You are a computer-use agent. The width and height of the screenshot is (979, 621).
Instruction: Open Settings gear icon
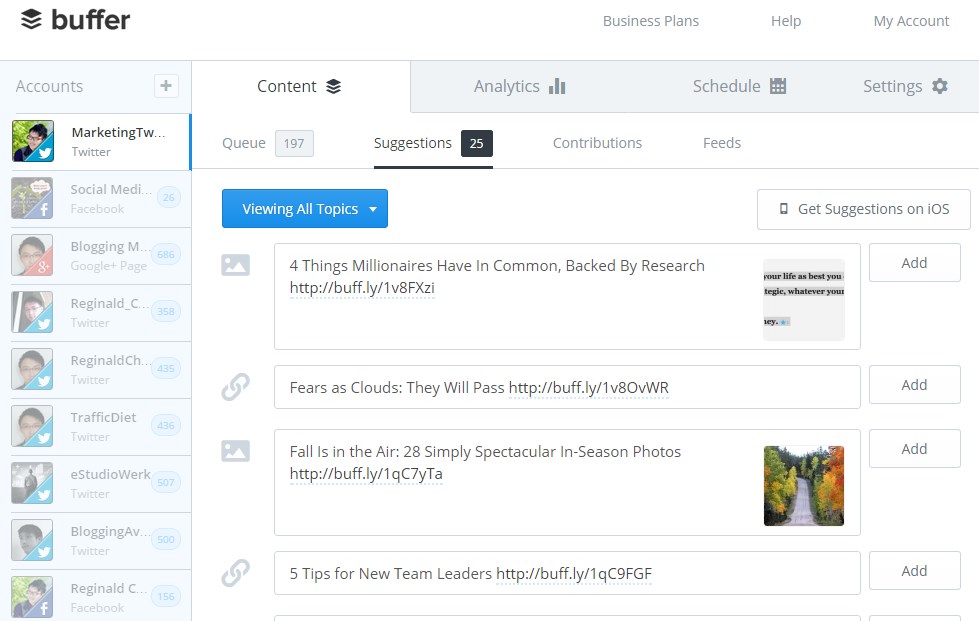[x=940, y=86]
